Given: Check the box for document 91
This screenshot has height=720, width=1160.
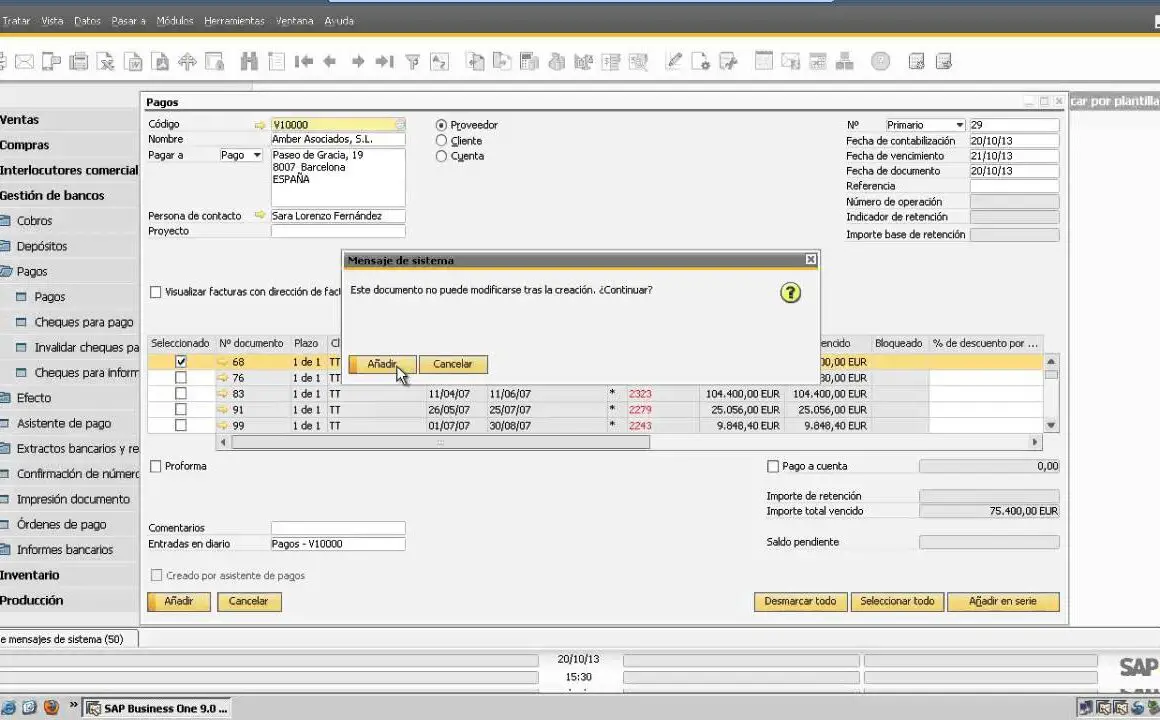Looking at the screenshot, I should pyautogui.click(x=181, y=409).
